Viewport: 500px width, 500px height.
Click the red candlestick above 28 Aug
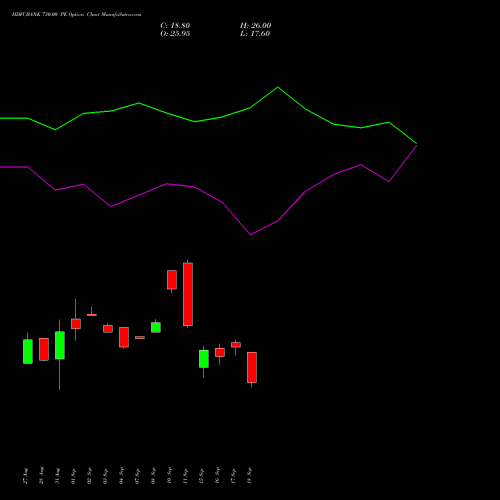44,349
